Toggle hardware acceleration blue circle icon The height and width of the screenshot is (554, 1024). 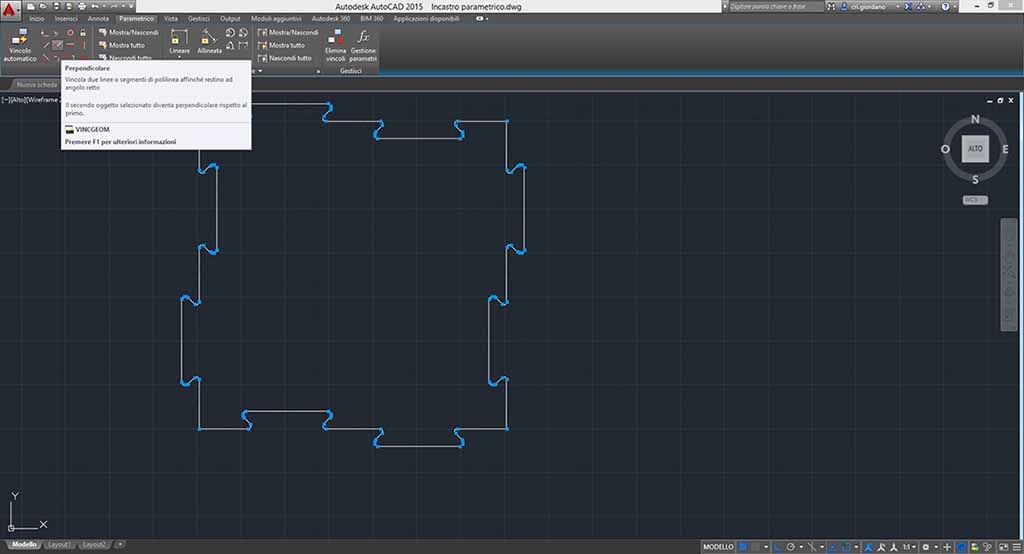961,547
